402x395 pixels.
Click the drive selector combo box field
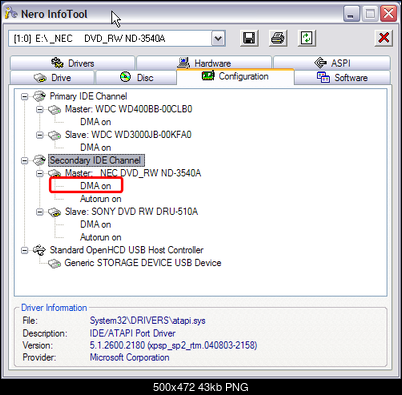point(117,39)
